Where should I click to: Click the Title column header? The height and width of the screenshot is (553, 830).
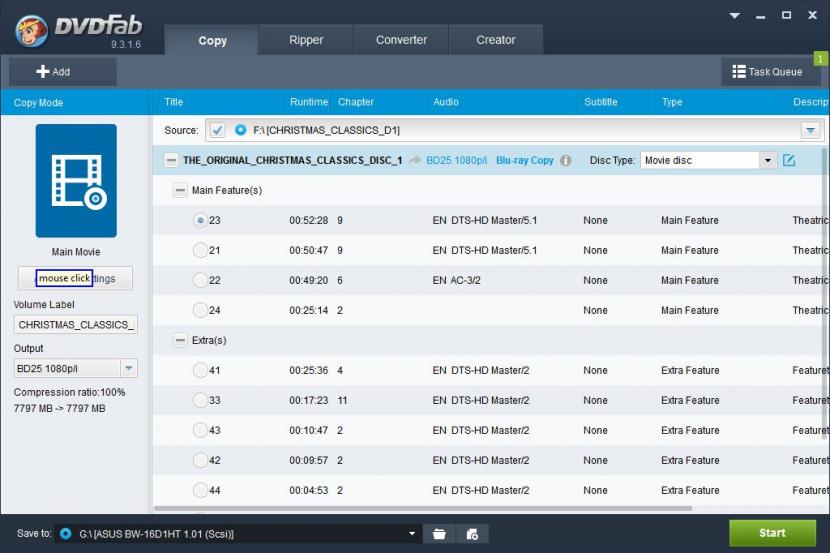(174, 102)
